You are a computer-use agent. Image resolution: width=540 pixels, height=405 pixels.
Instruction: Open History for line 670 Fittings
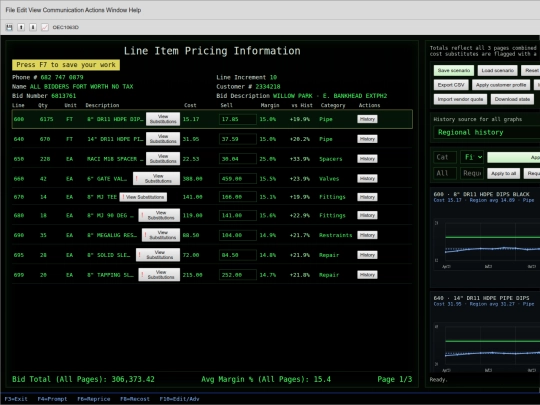367,197
